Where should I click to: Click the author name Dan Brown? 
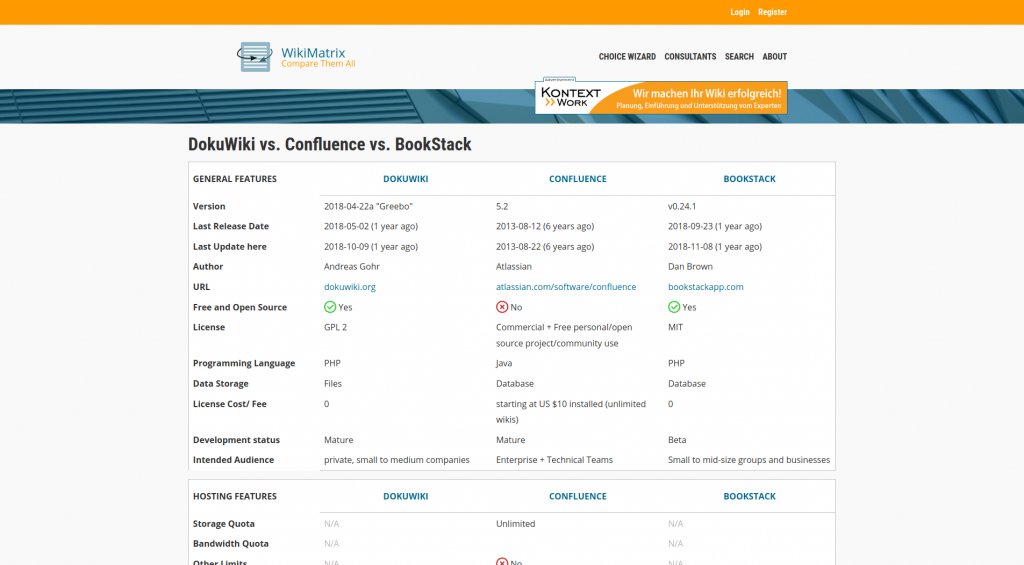pos(690,266)
